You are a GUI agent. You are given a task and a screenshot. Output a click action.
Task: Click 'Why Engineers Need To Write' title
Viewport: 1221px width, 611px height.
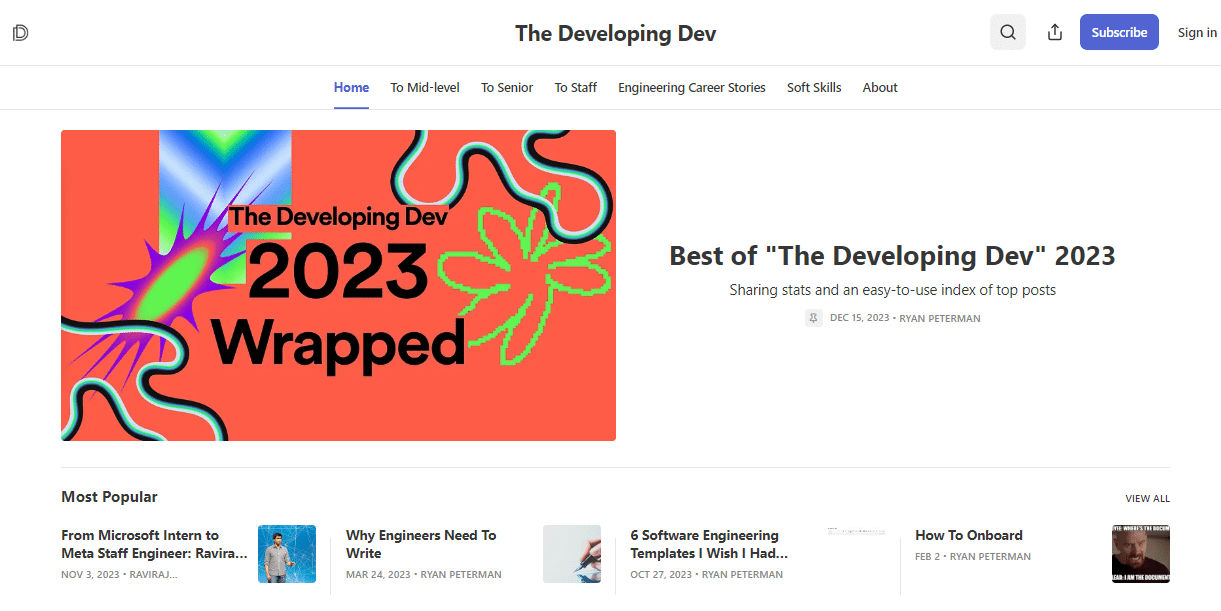coord(421,544)
